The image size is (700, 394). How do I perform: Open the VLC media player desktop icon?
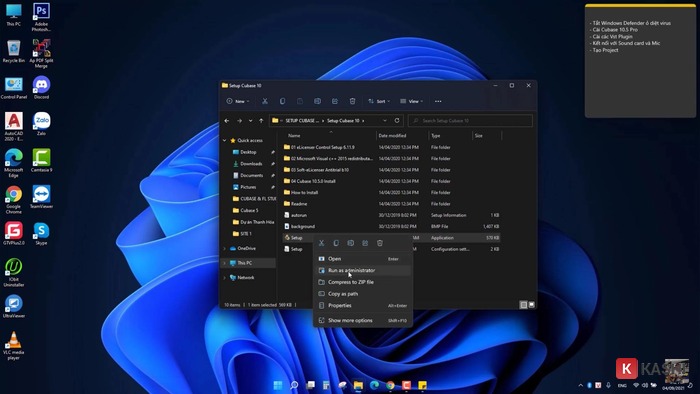14,346
